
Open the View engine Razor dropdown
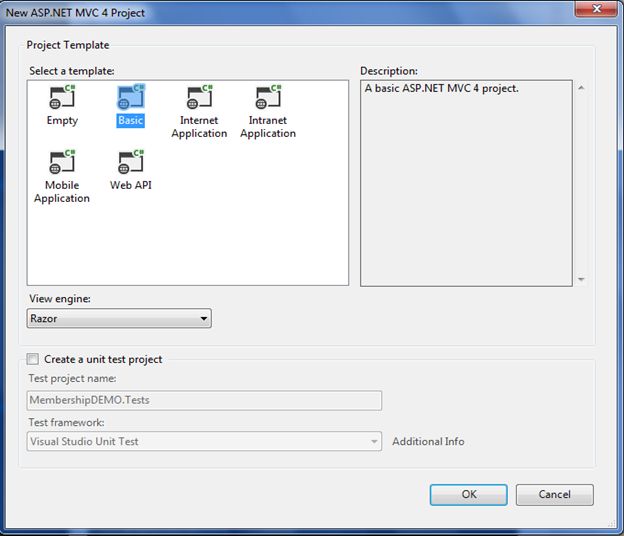(119, 318)
